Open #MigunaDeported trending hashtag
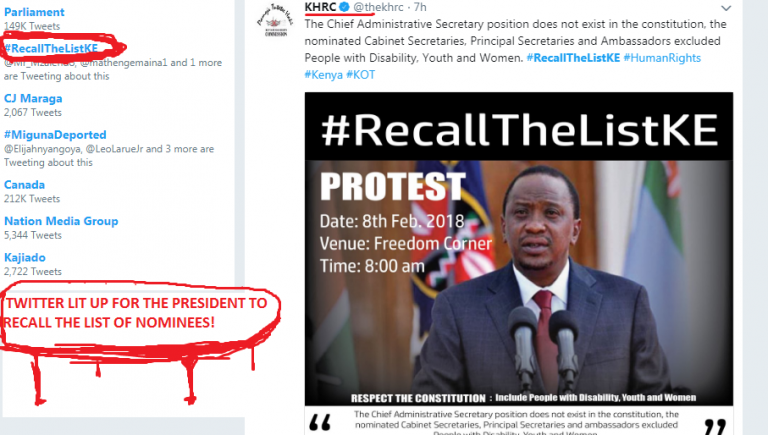The image size is (768, 435). pyautogui.click(x=55, y=135)
